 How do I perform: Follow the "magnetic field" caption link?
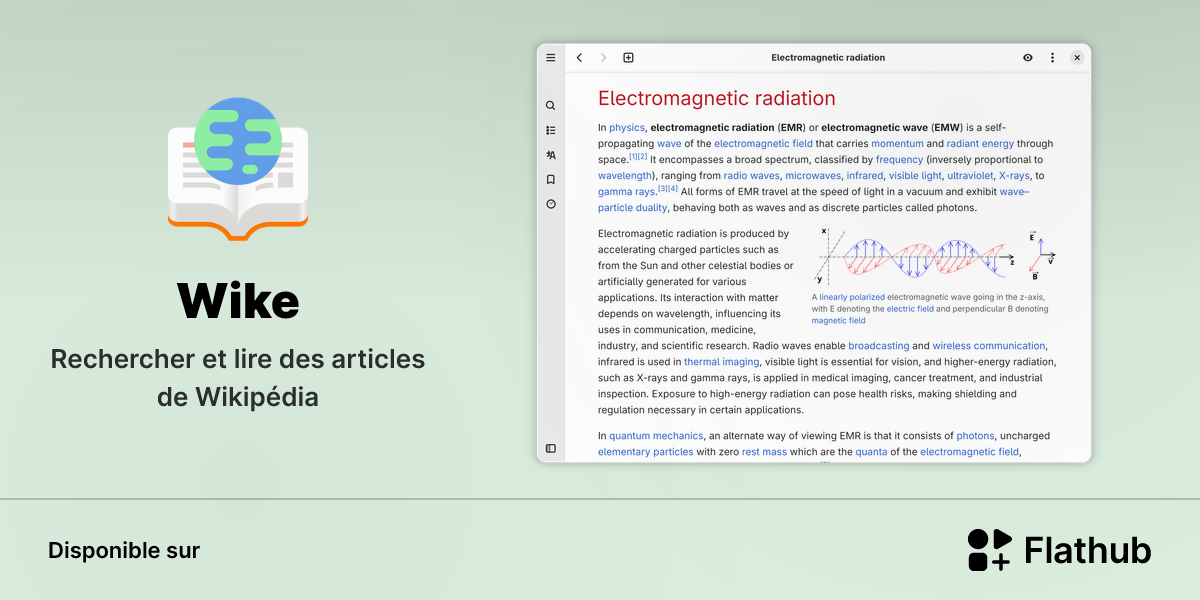[x=838, y=321]
